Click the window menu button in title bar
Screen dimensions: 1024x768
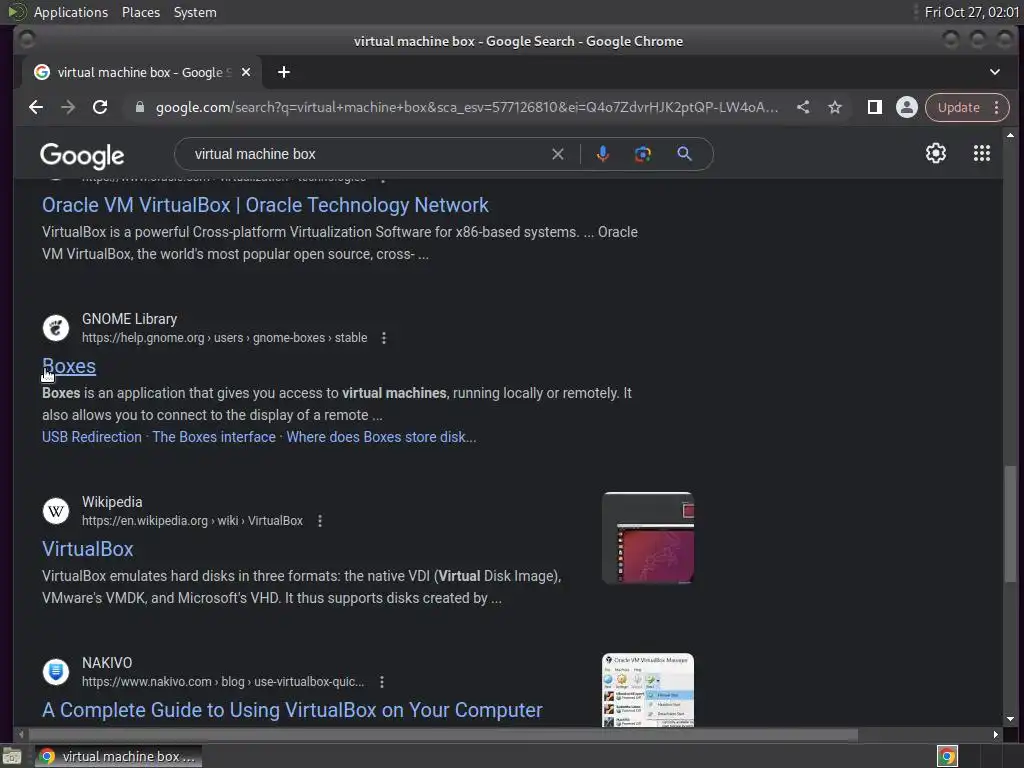pyautogui.click(x=27, y=40)
